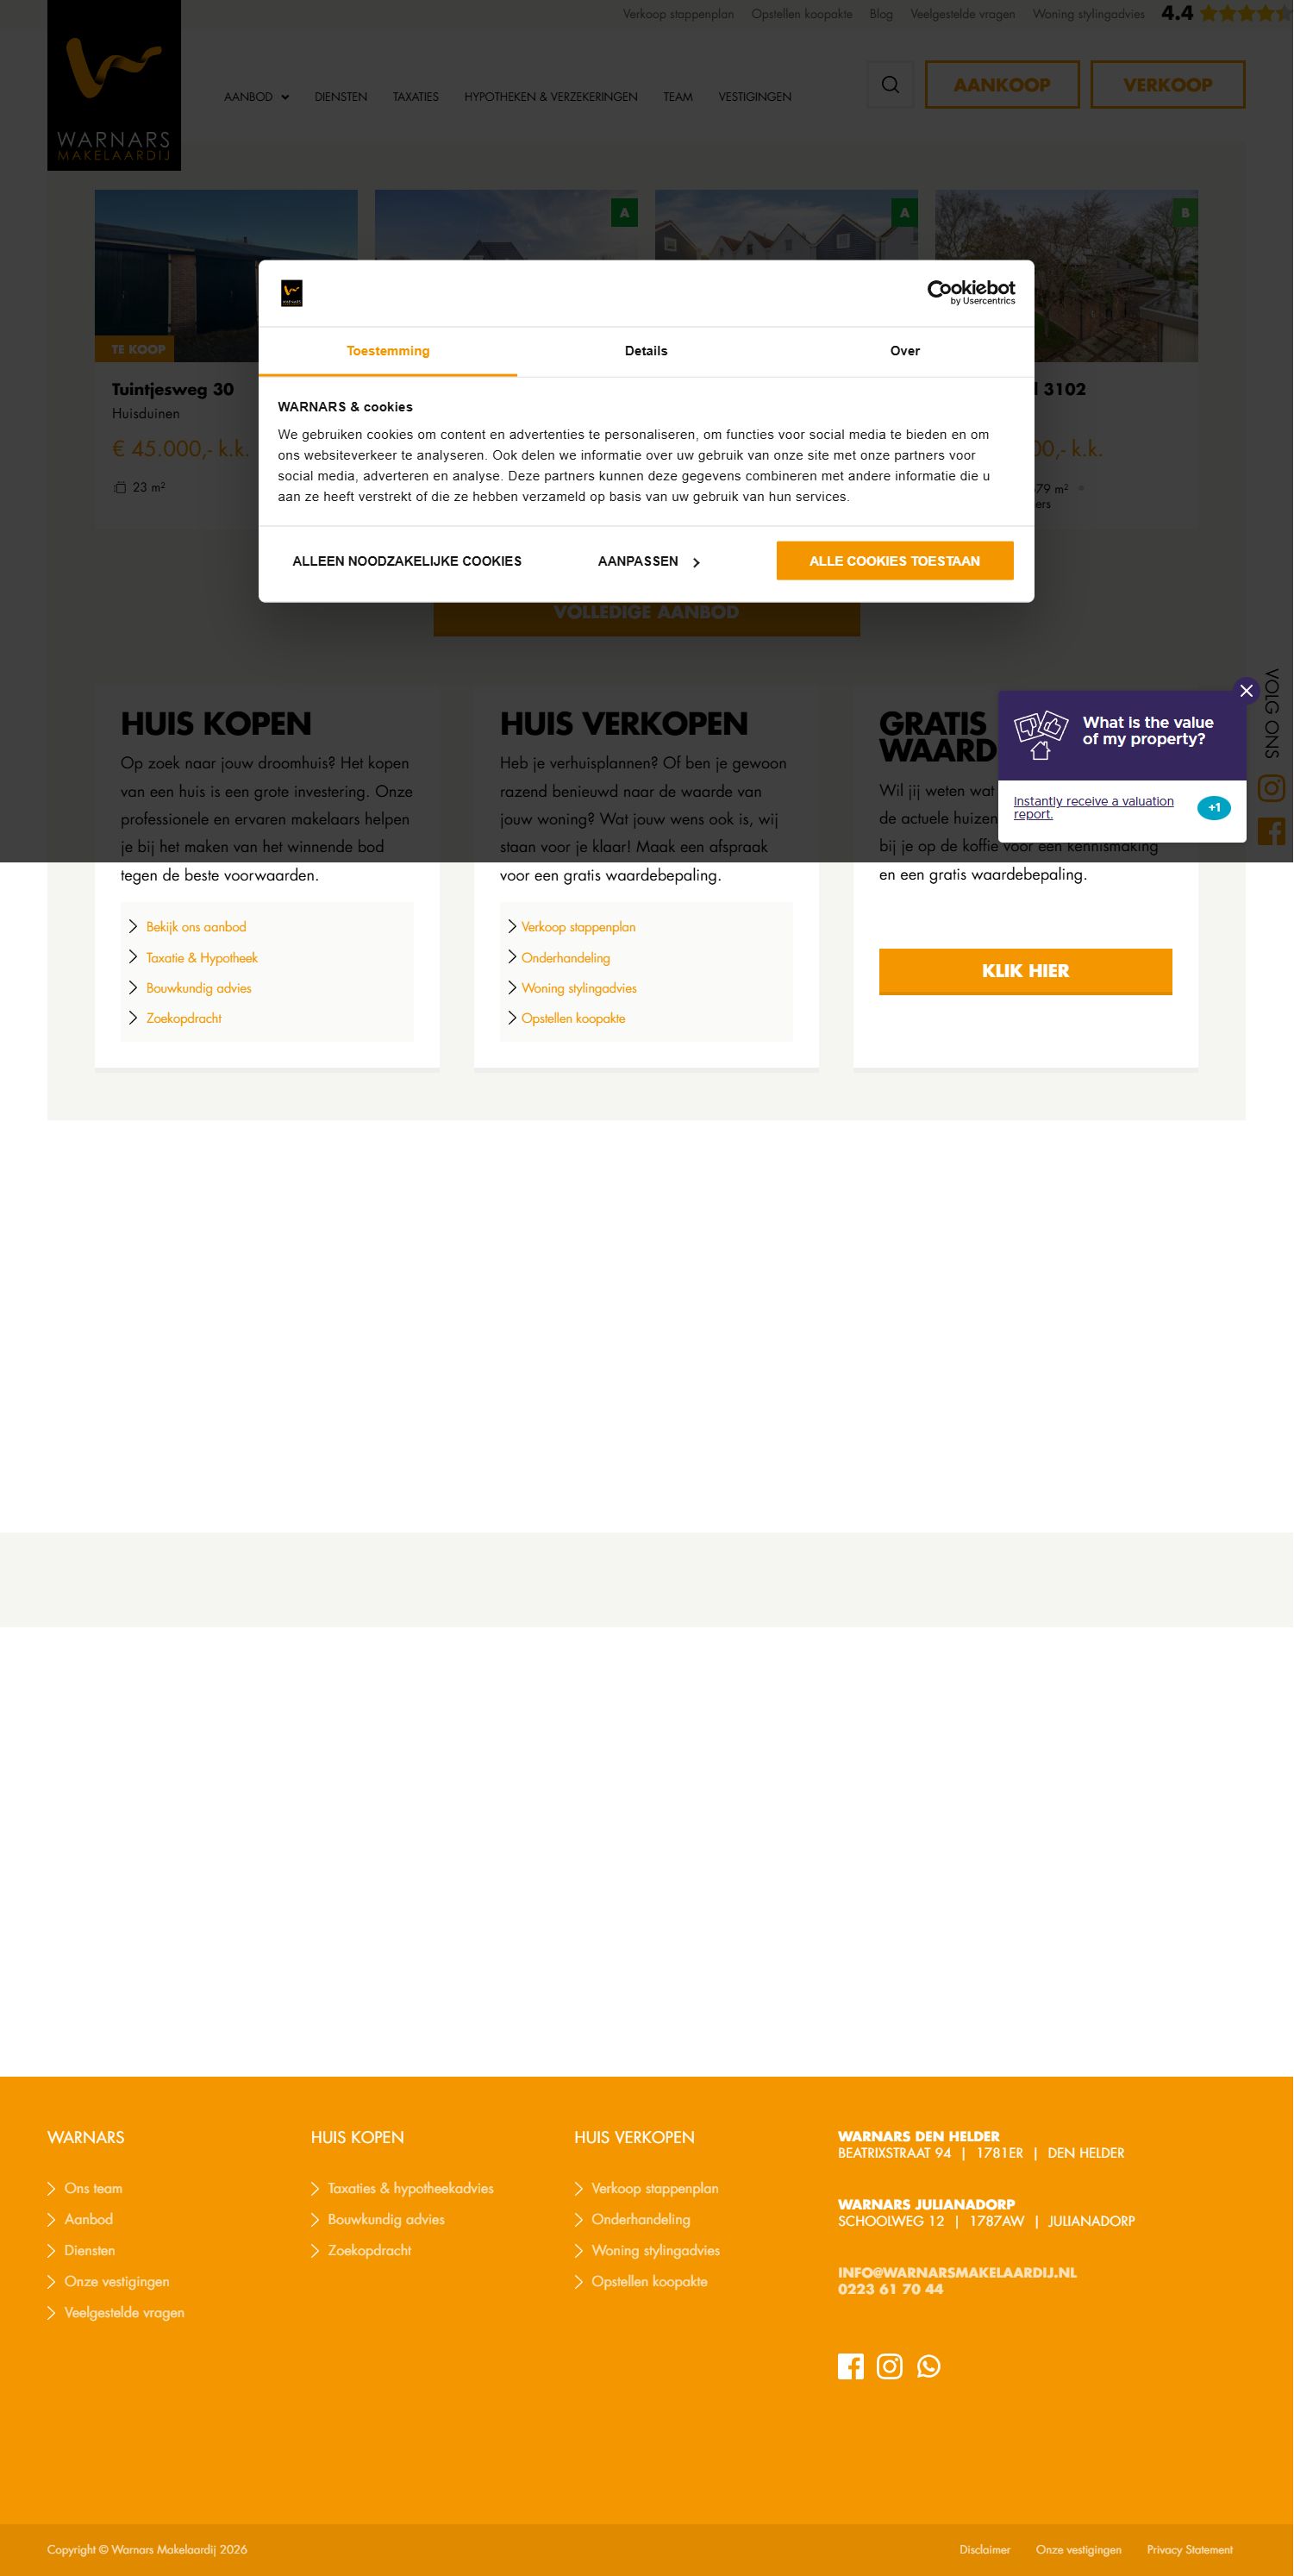Allow all cookies with Alle Cookies Toestaan
Image resolution: width=1294 pixels, height=2576 pixels.
pos(895,561)
